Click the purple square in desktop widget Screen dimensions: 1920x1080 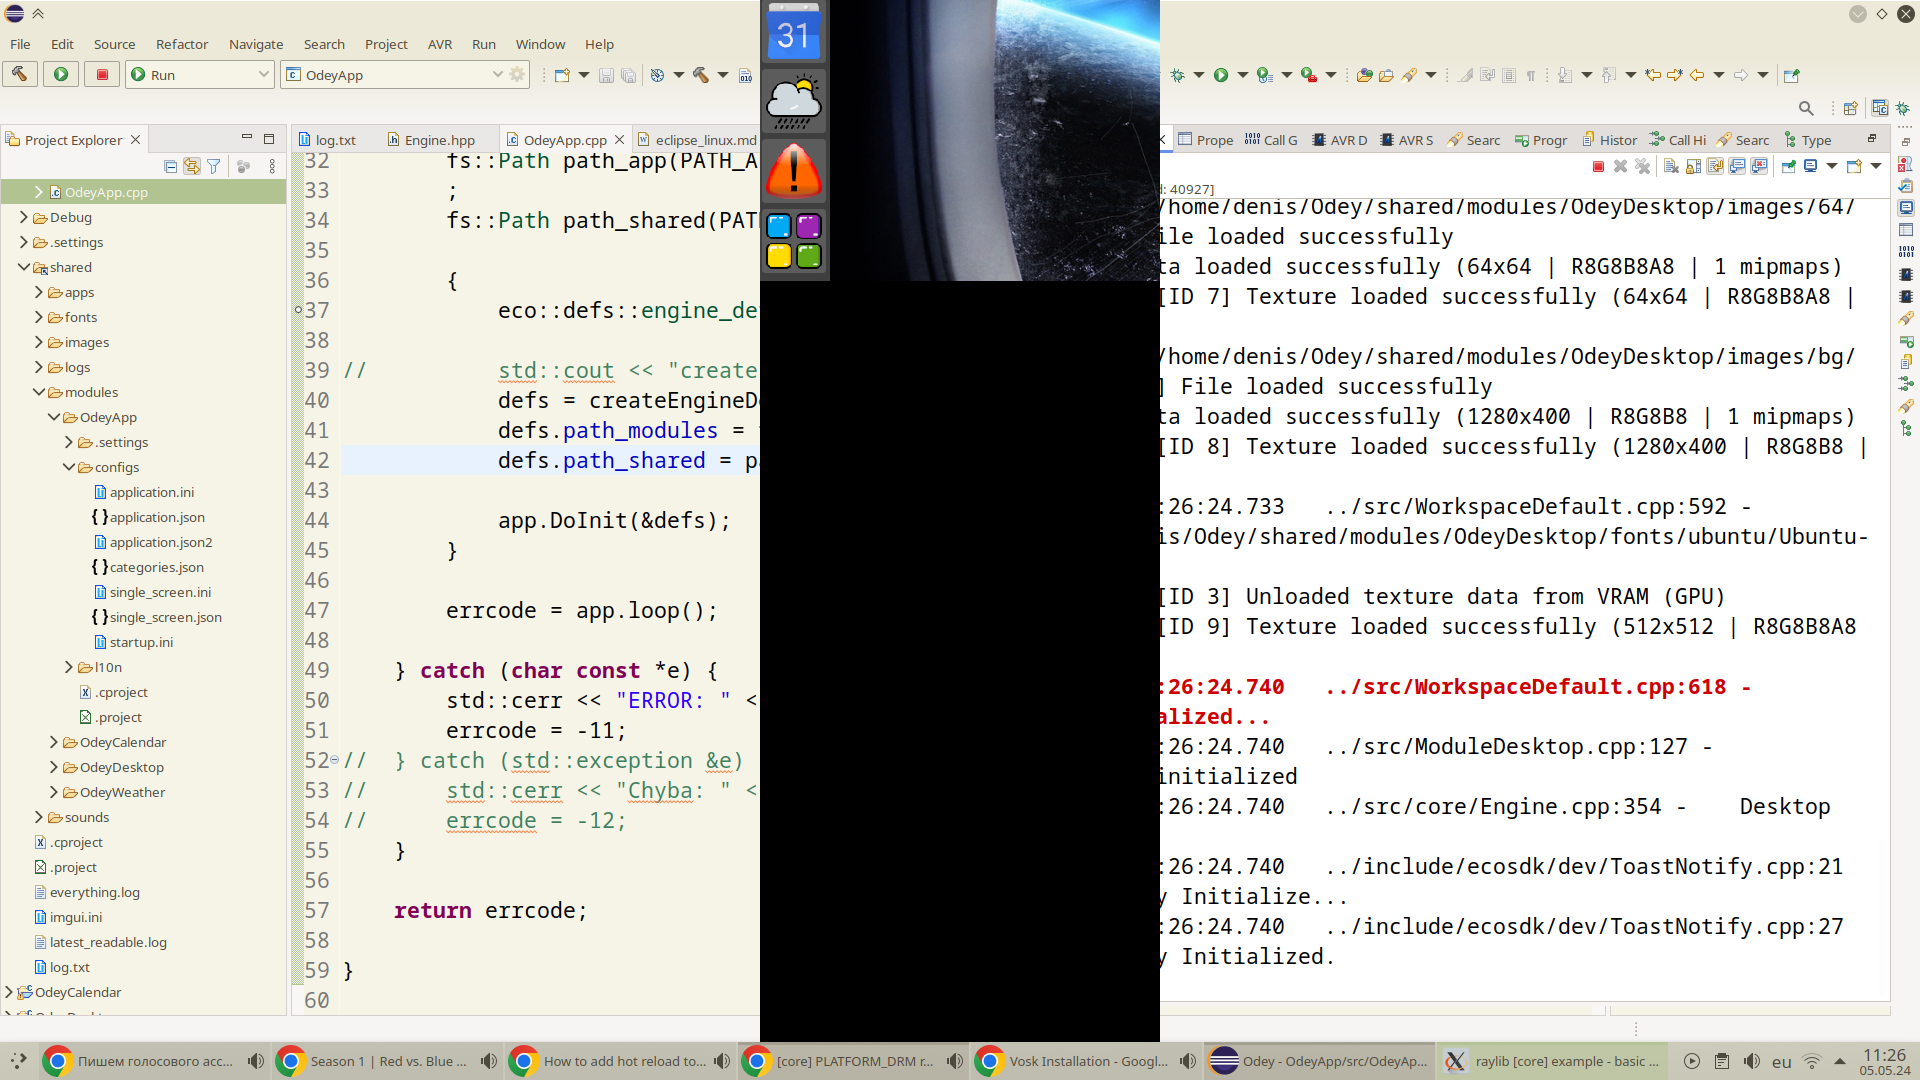(809, 226)
